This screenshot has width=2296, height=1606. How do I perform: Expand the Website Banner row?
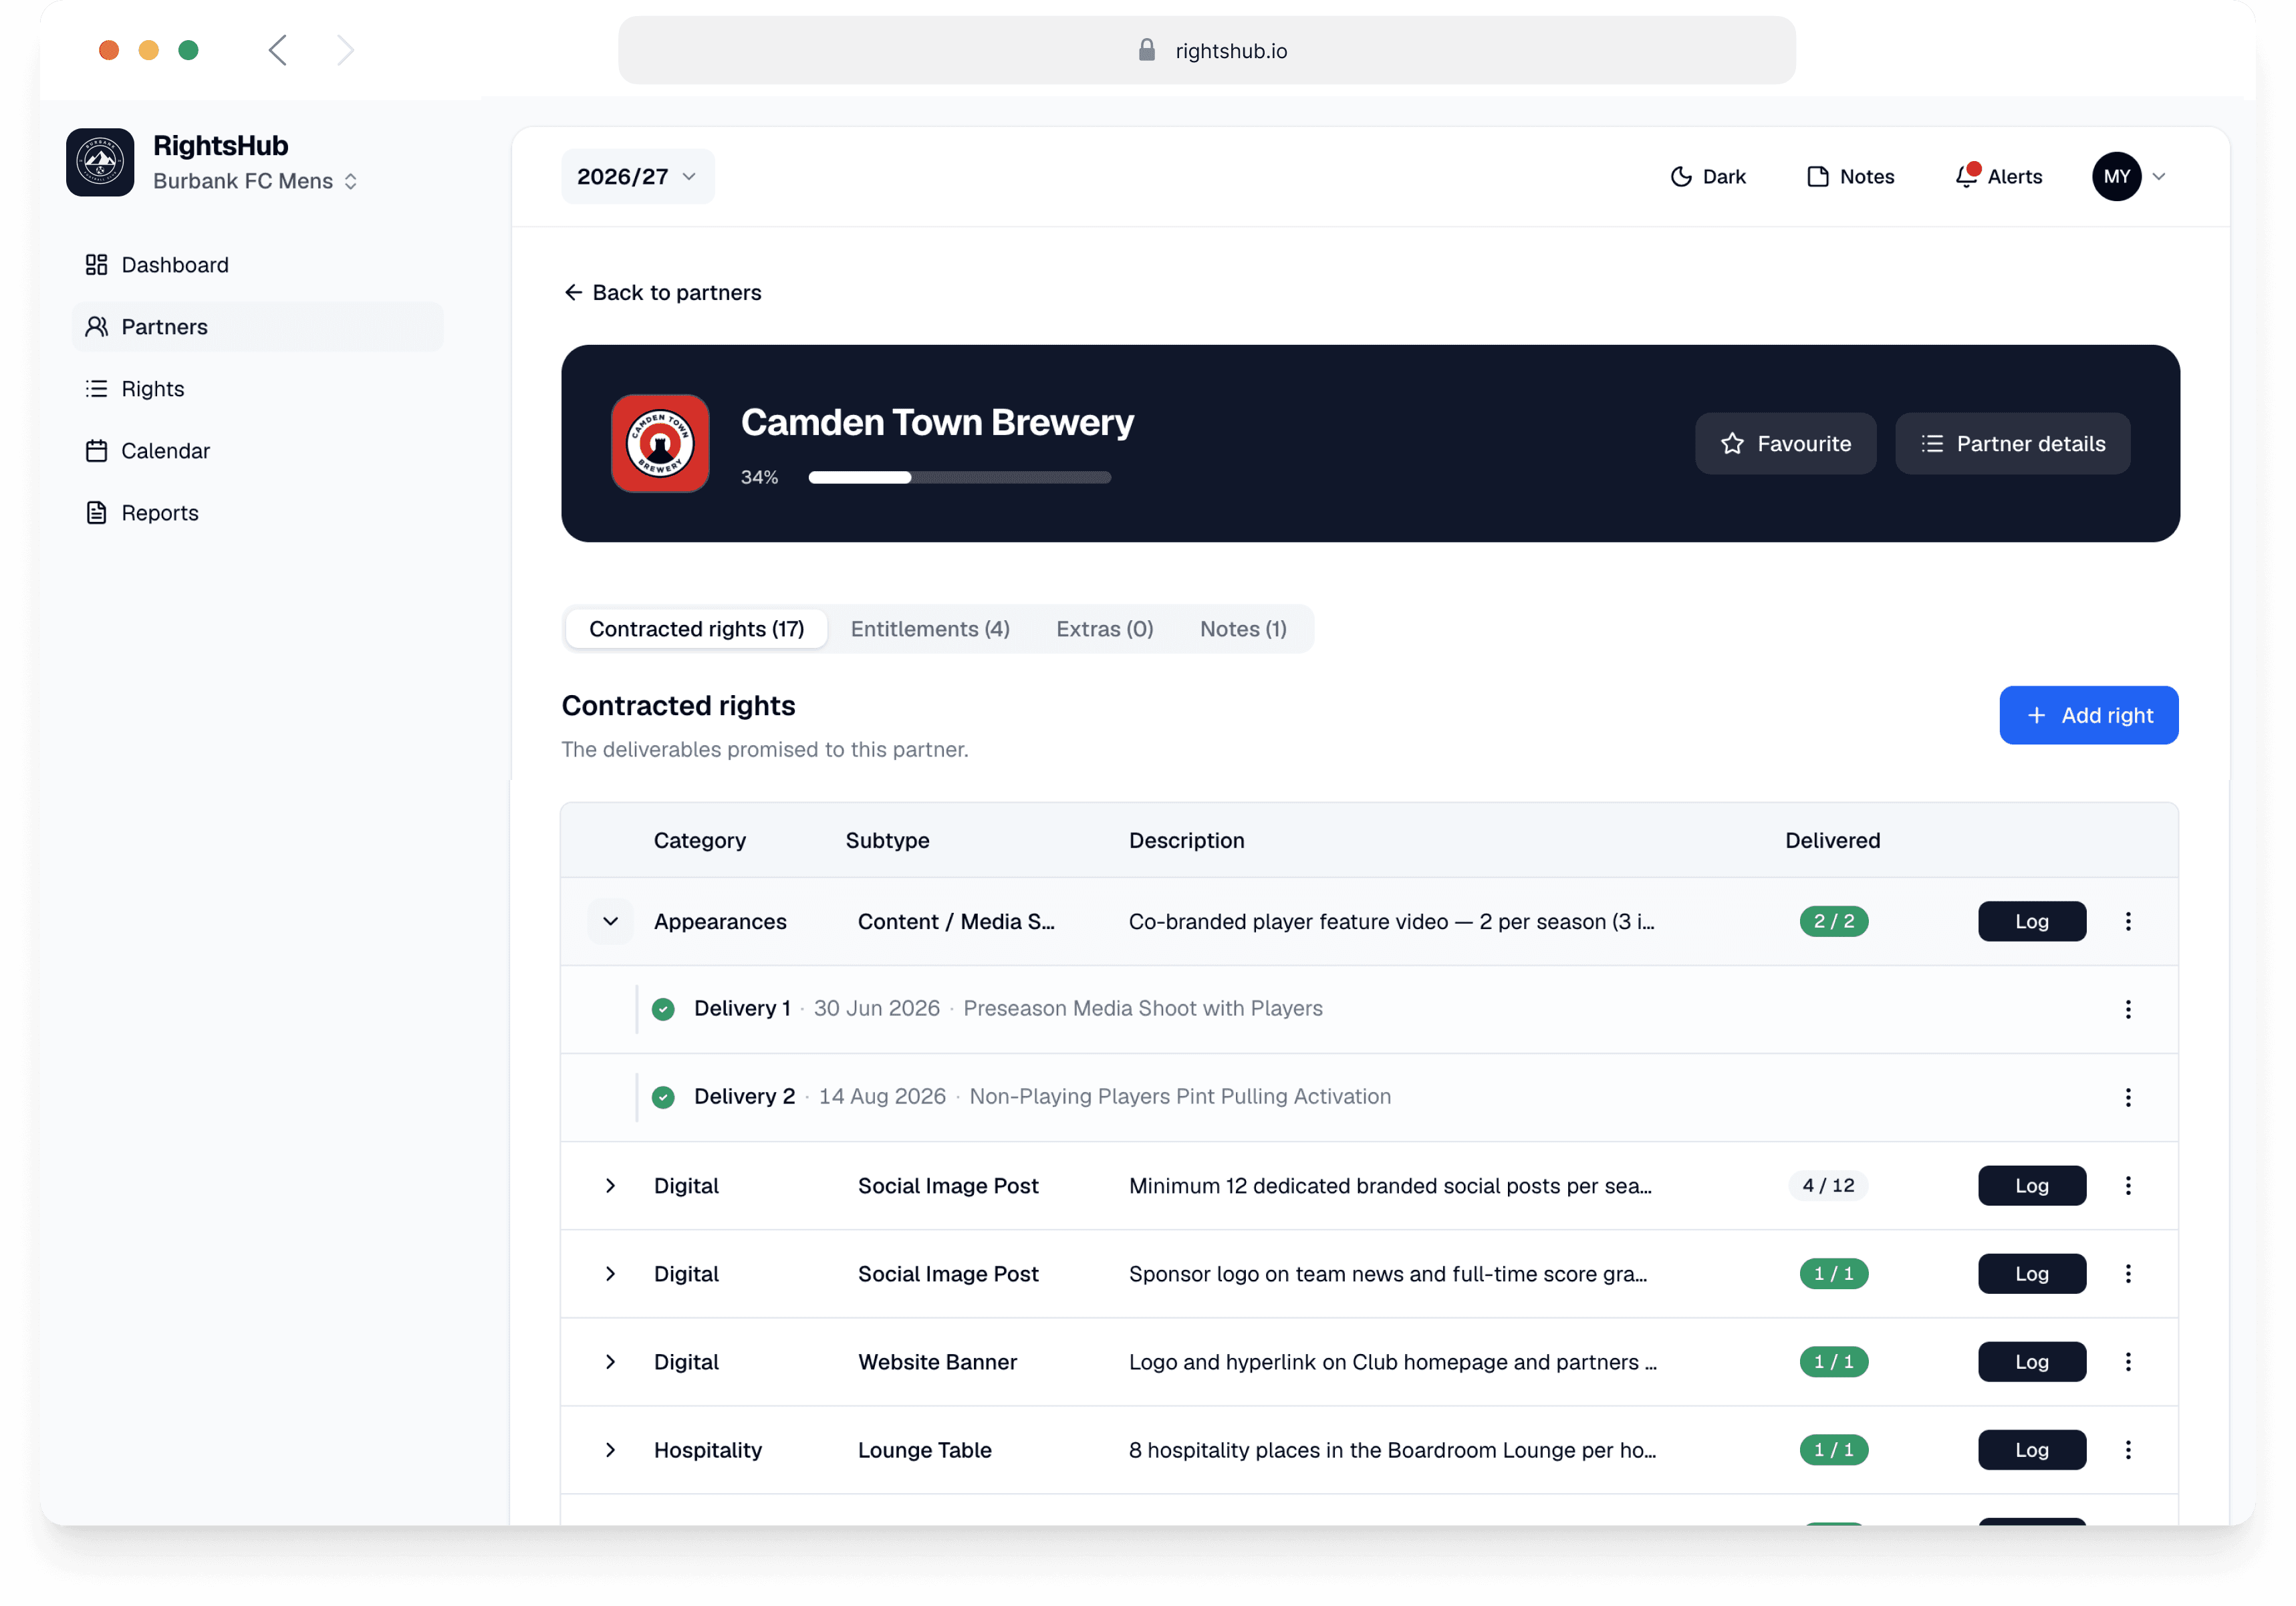(x=610, y=1361)
